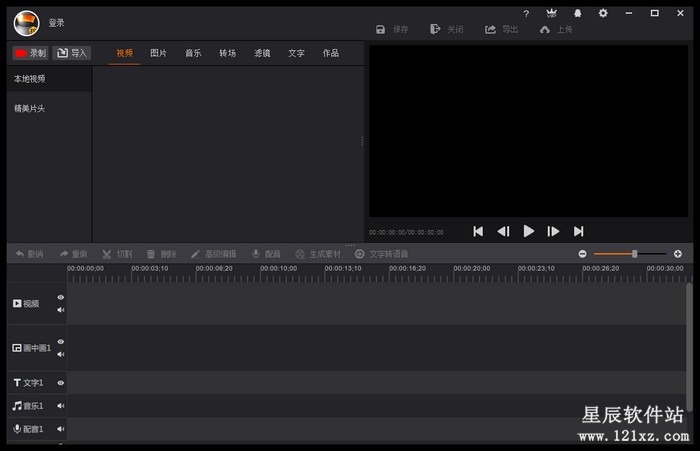This screenshot has height=451, width=700.
Task: Toggle visibility of the 画中画1 track
Action: pos(61,342)
